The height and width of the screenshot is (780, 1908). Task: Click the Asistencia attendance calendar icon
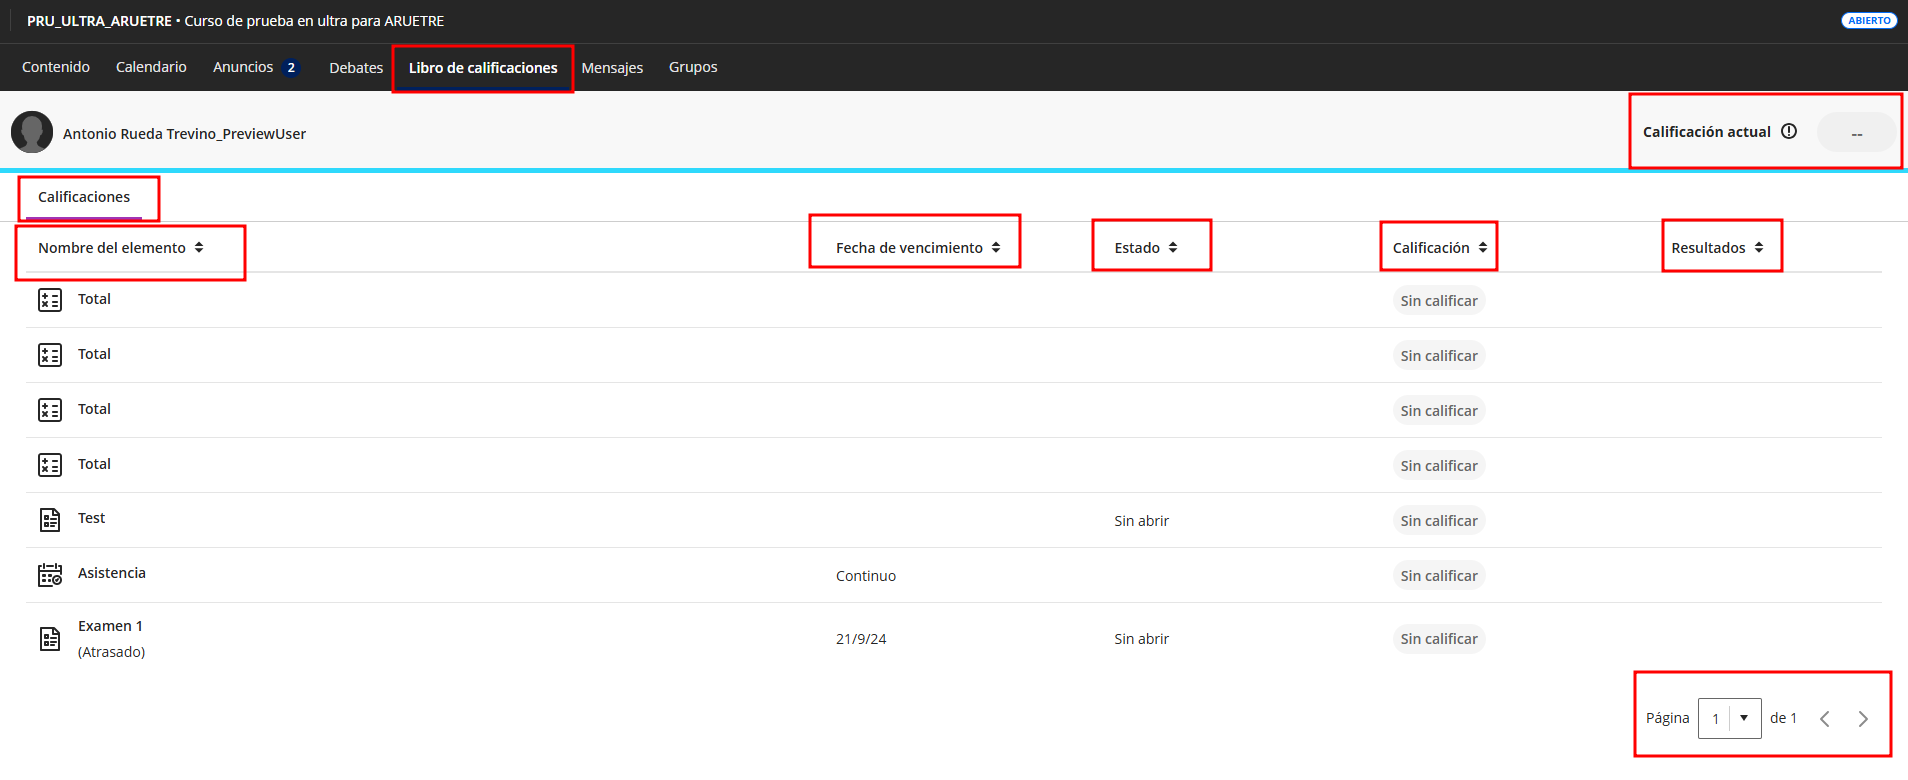click(50, 575)
